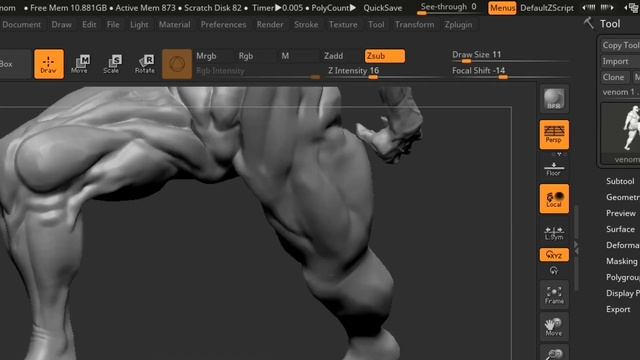Click the Box button left of Draw
640x360 pixels.
(15, 64)
